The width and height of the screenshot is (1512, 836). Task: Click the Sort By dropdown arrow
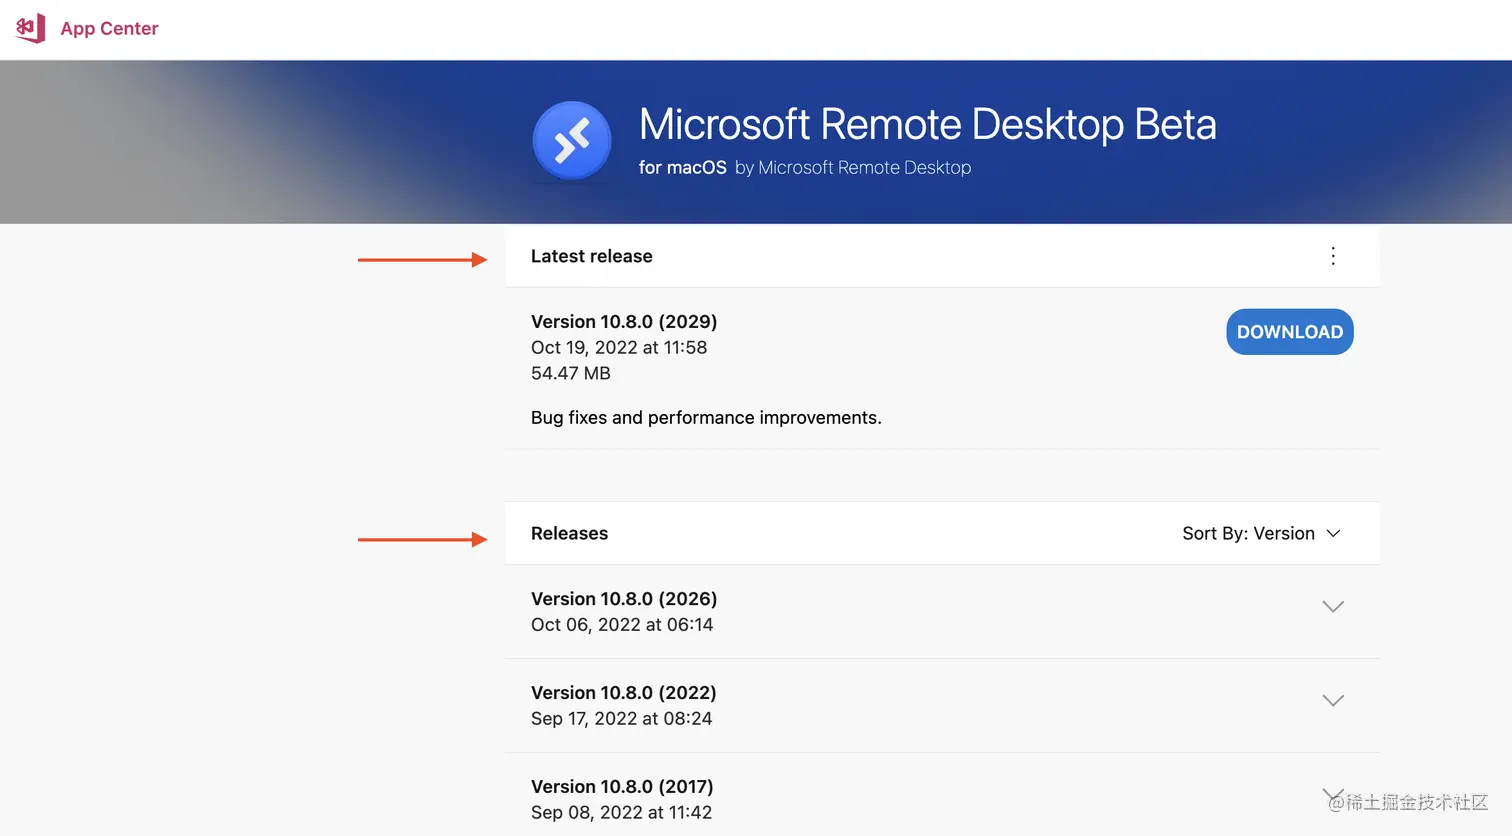[1334, 533]
